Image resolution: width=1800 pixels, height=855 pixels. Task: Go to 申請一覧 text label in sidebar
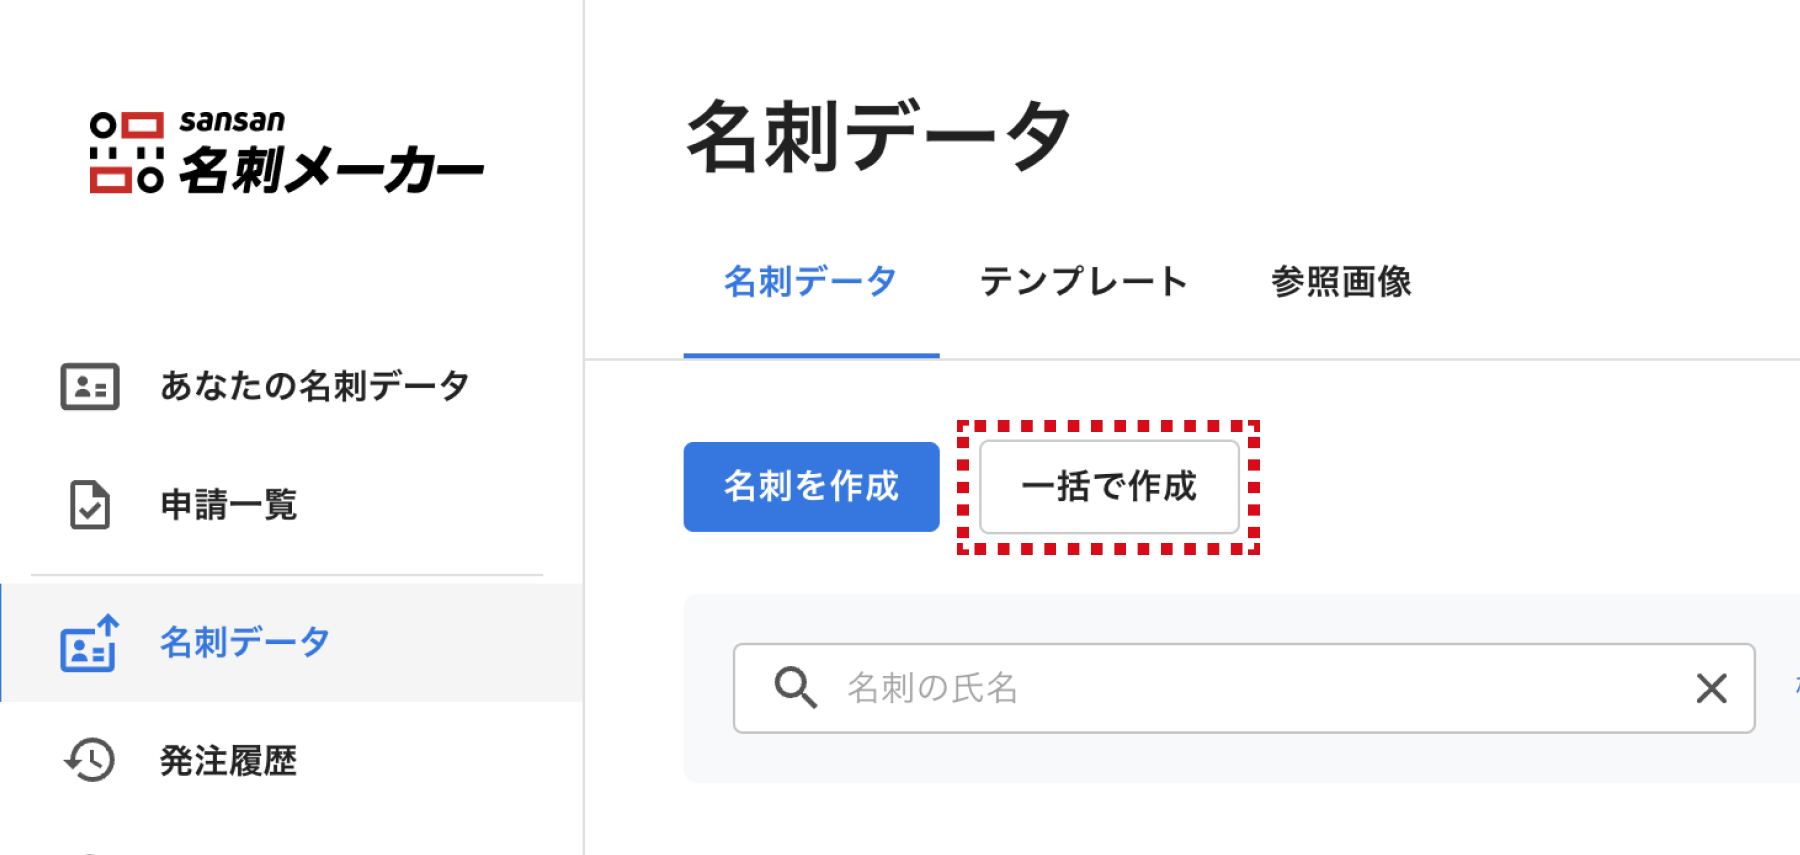tap(229, 505)
